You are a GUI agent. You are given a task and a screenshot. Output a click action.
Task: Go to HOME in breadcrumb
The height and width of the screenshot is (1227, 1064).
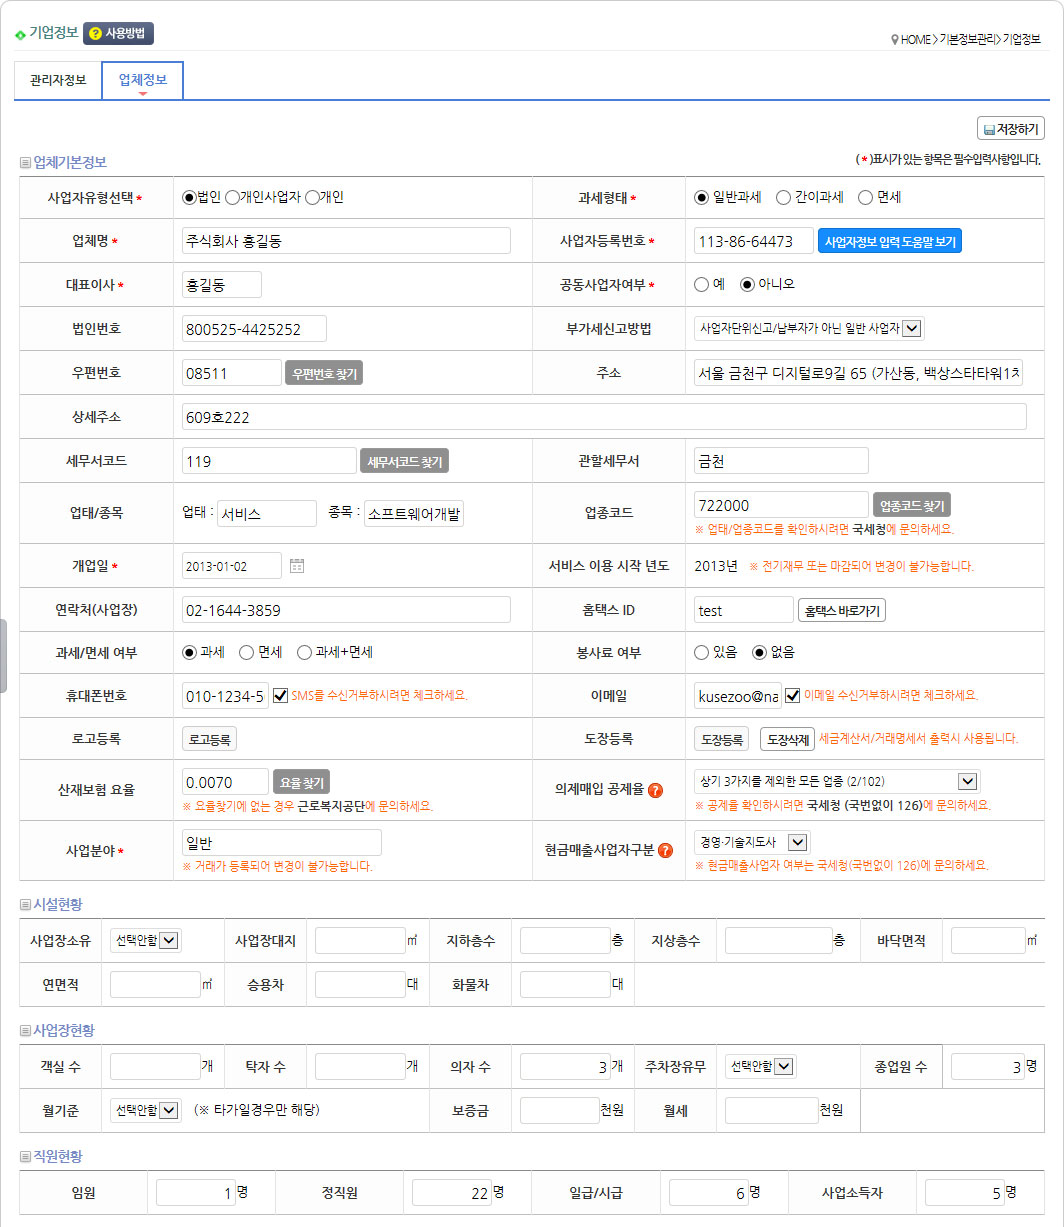point(915,40)
